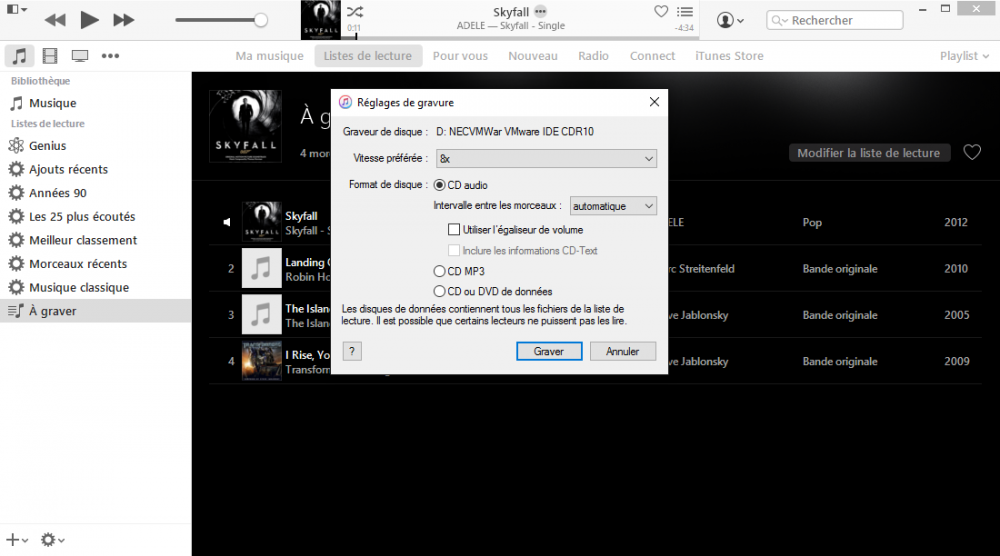Enable Utiliser l'égaliseur de volume checkbox
The width and height of the screenshot is (1000, 556).
pos(454,230)
